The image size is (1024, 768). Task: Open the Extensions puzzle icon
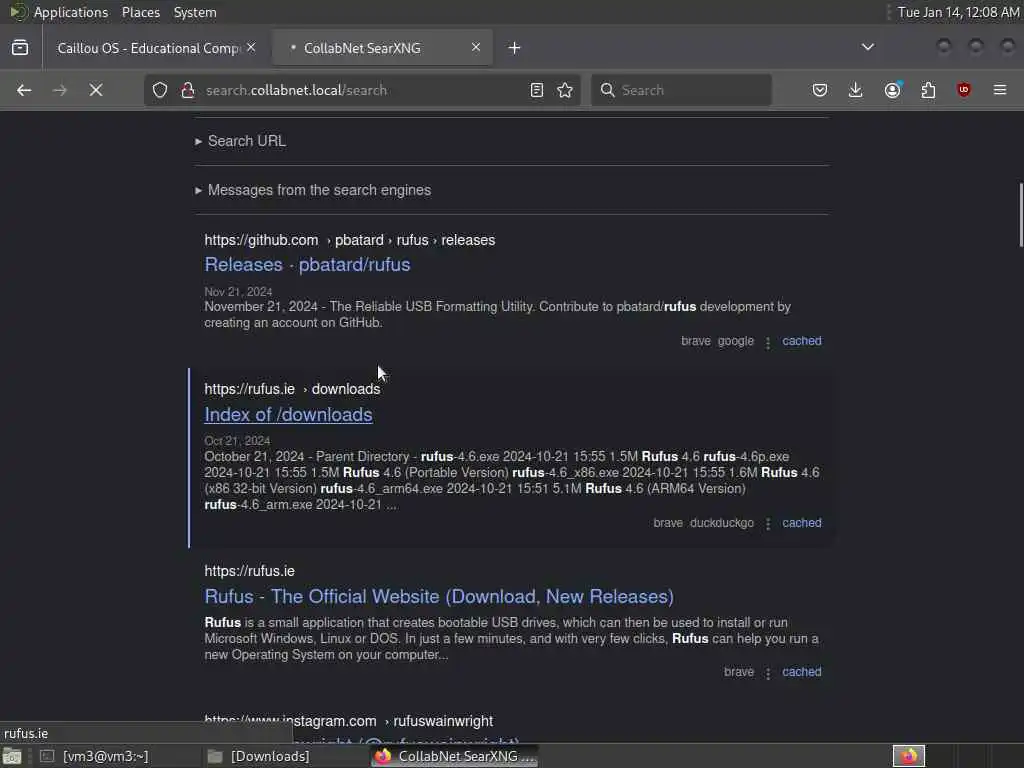pyautogui.click(x=928, y=90)
